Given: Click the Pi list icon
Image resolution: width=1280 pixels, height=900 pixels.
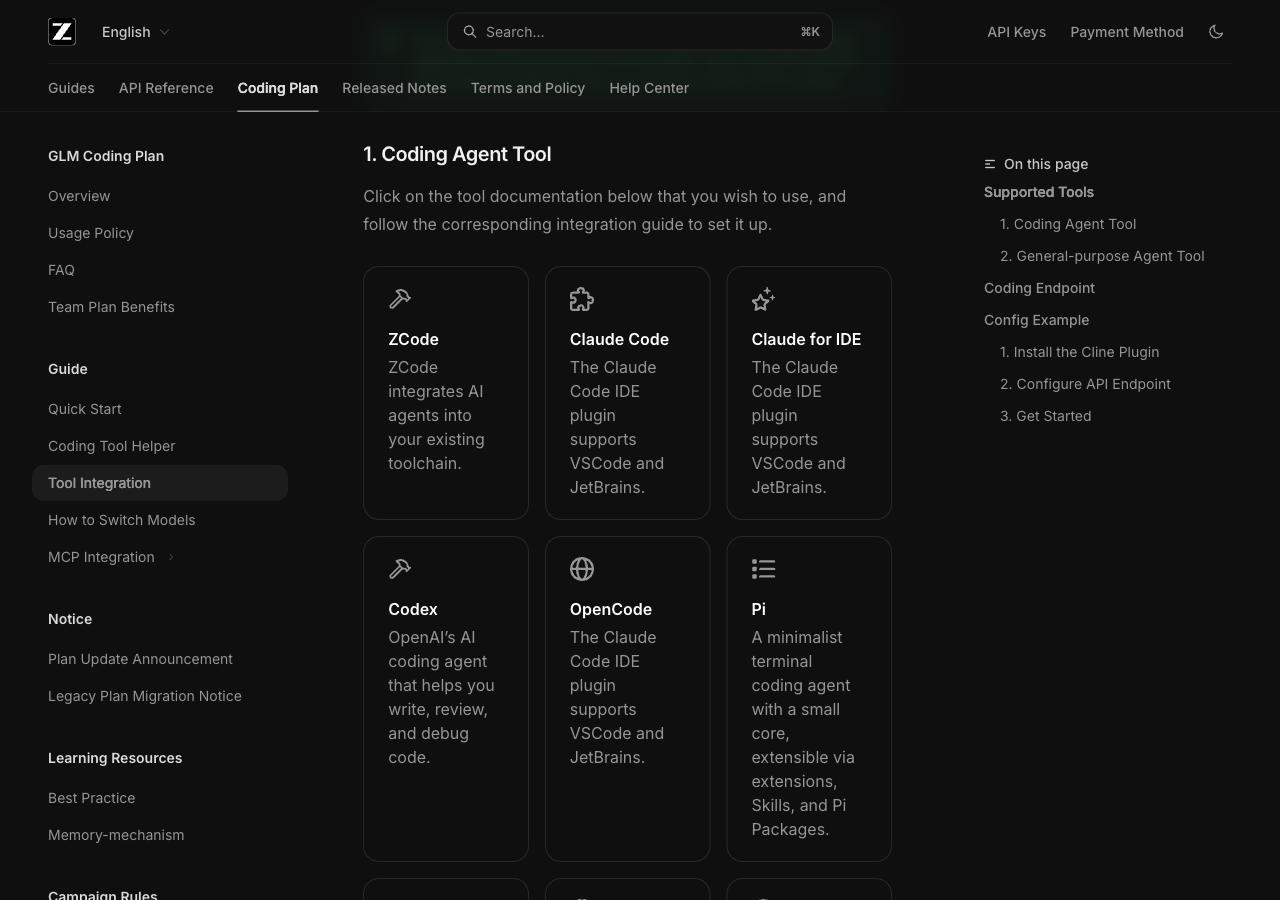Looking at the screenshot, I should (x=763, y=569).
